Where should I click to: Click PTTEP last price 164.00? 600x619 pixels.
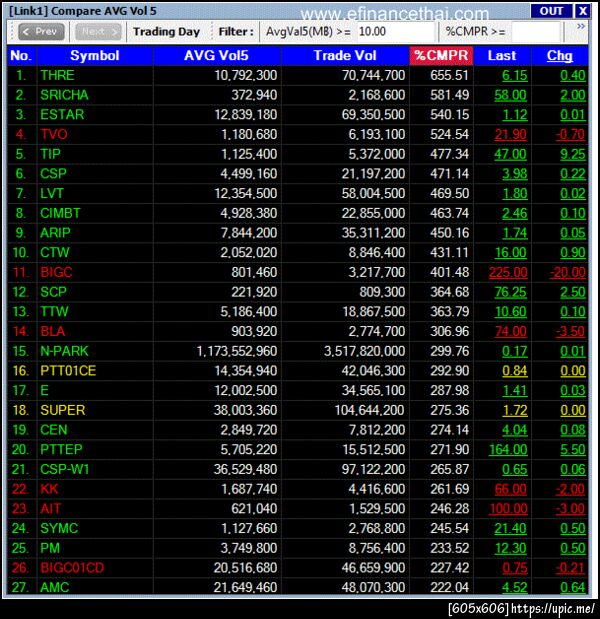click(508, 450)
